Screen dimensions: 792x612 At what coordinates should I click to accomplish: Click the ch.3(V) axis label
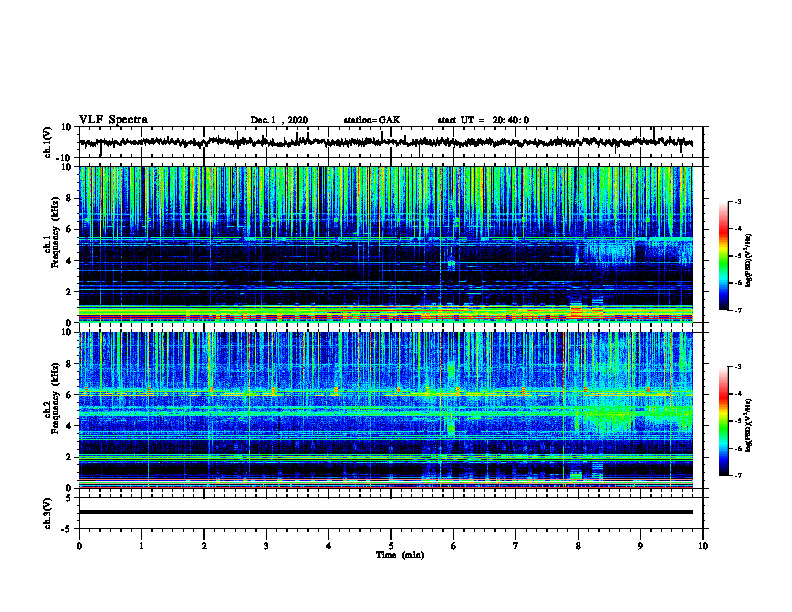[x=48, y=513]
